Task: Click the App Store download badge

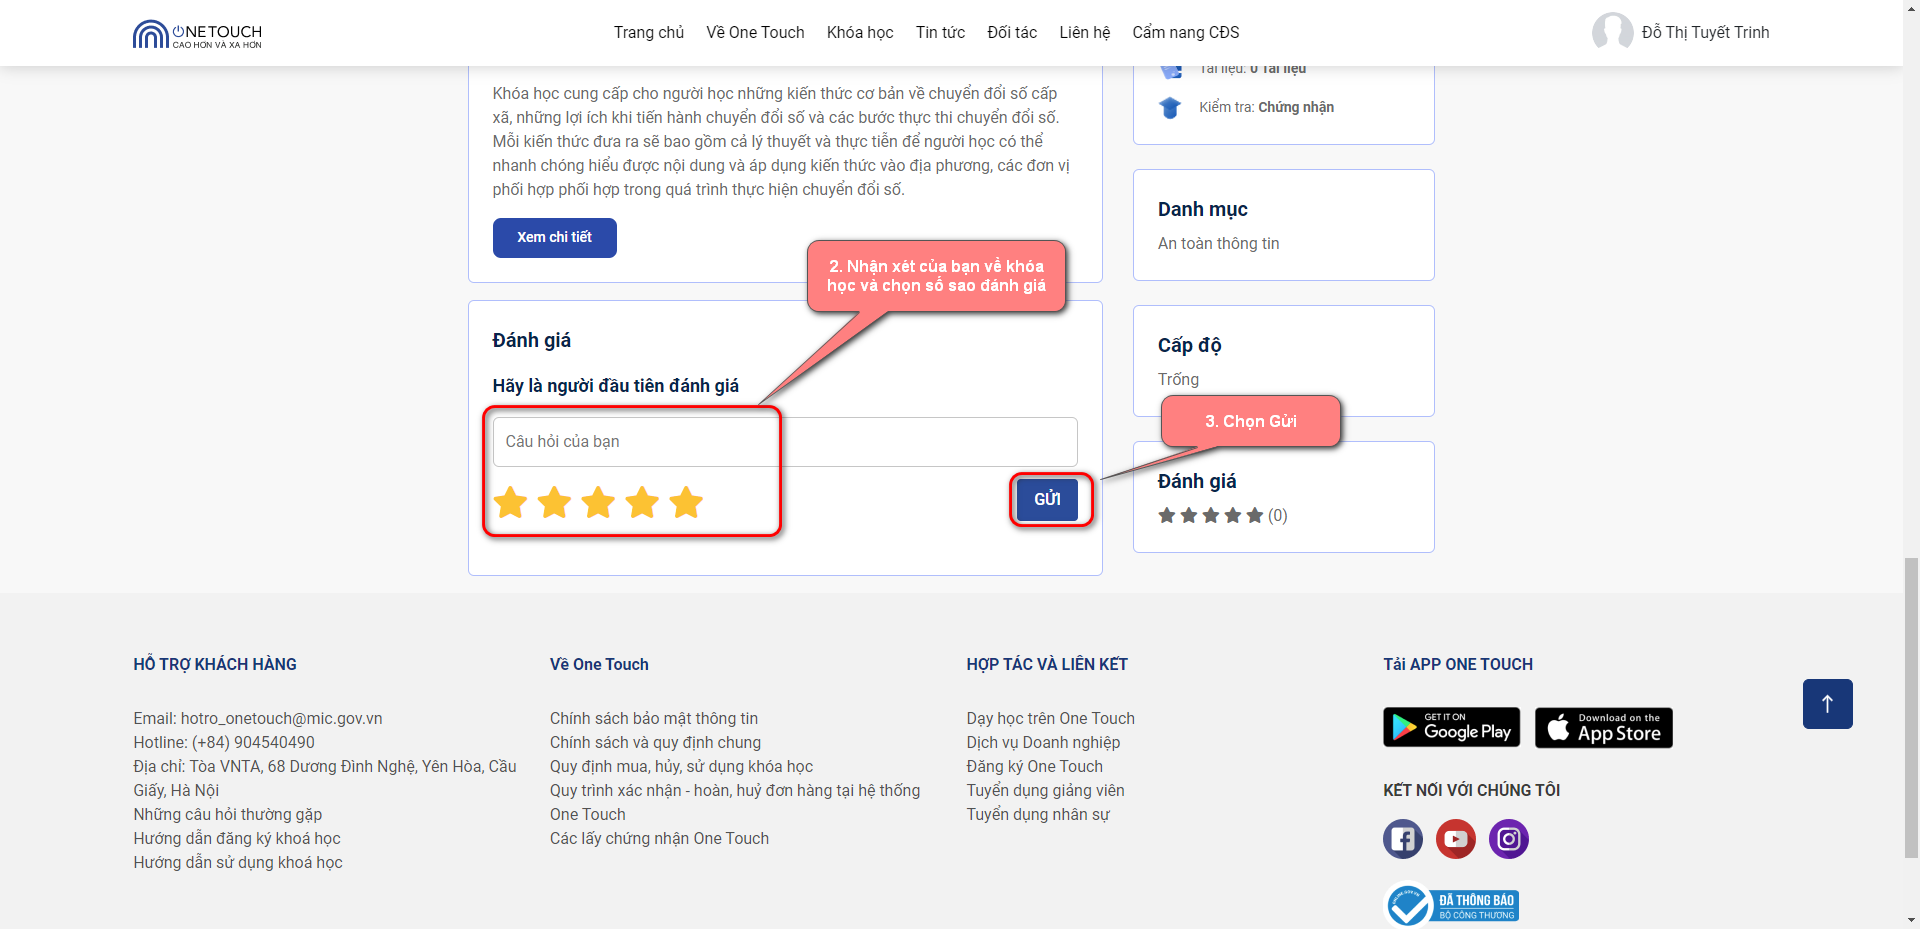Action: [1603, 728]
